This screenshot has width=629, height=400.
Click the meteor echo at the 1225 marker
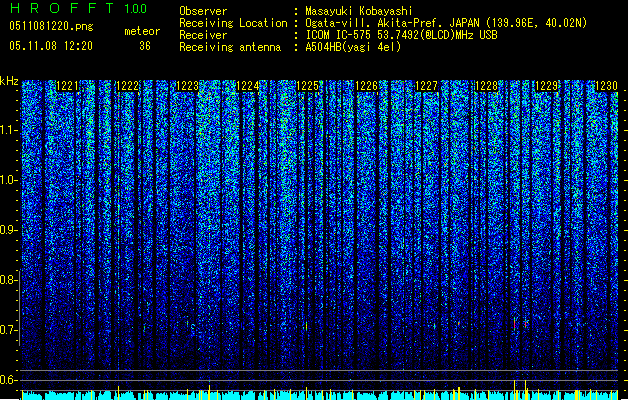coord(306,326)
